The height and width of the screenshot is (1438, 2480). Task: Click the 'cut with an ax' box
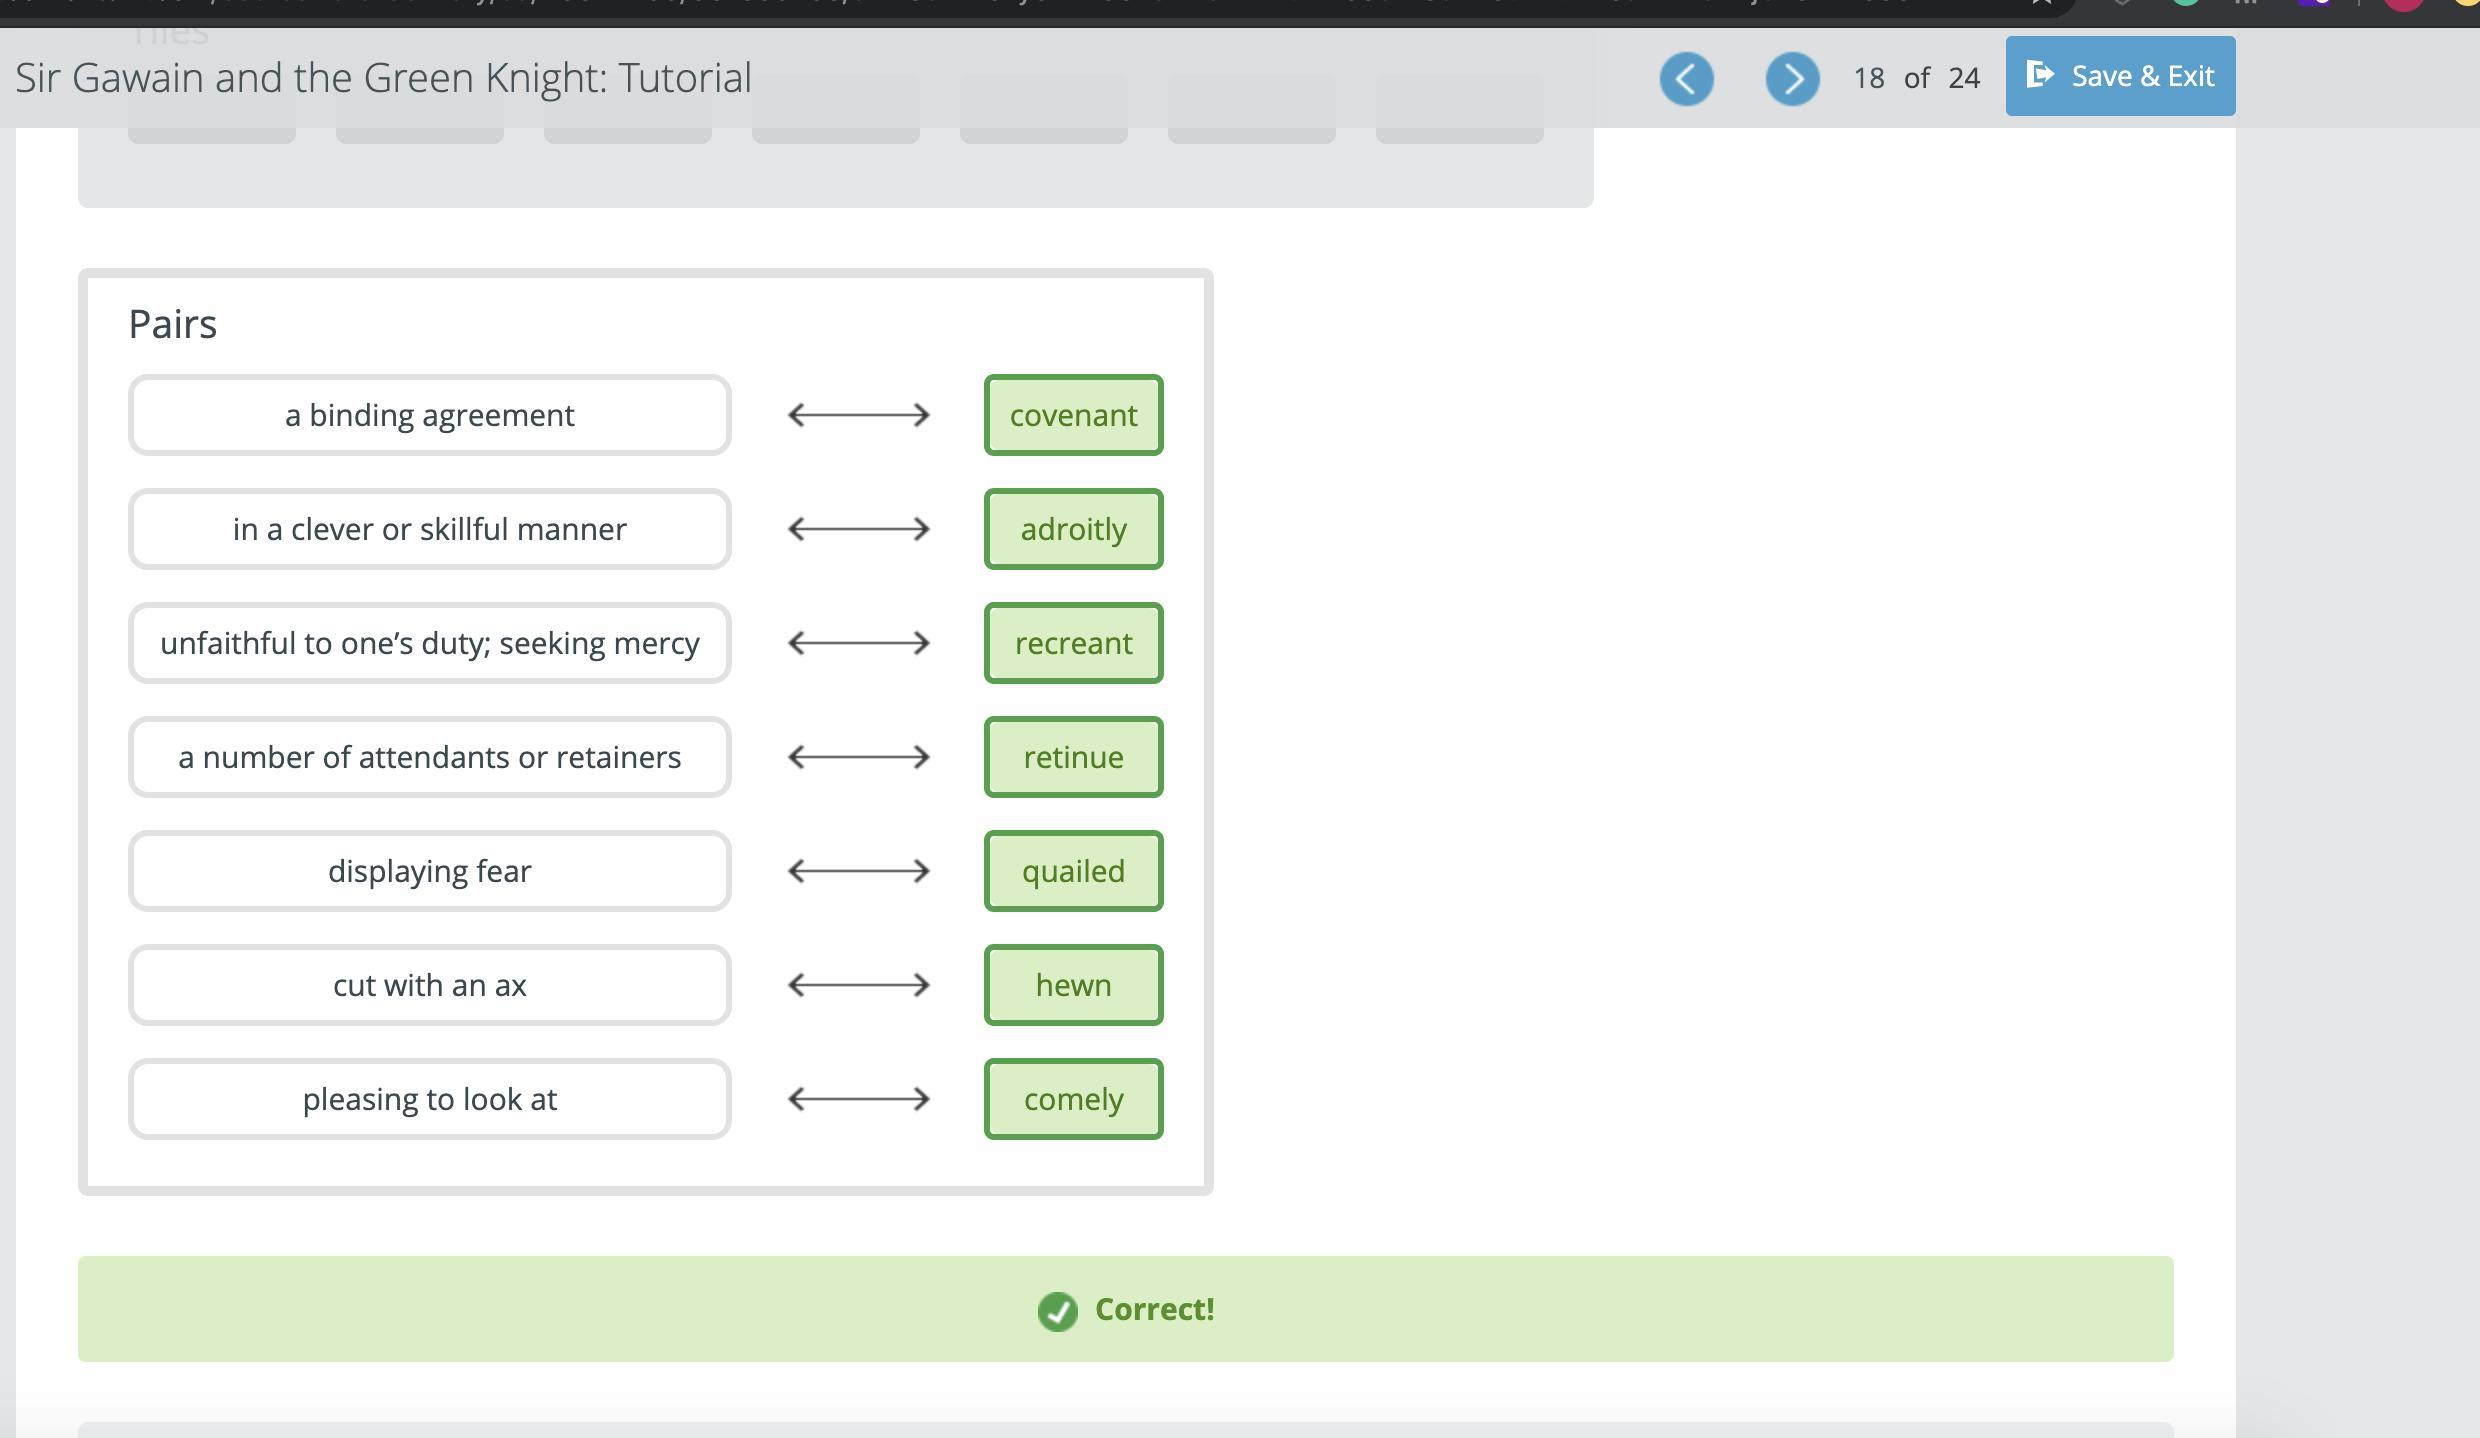pos(429,985)
